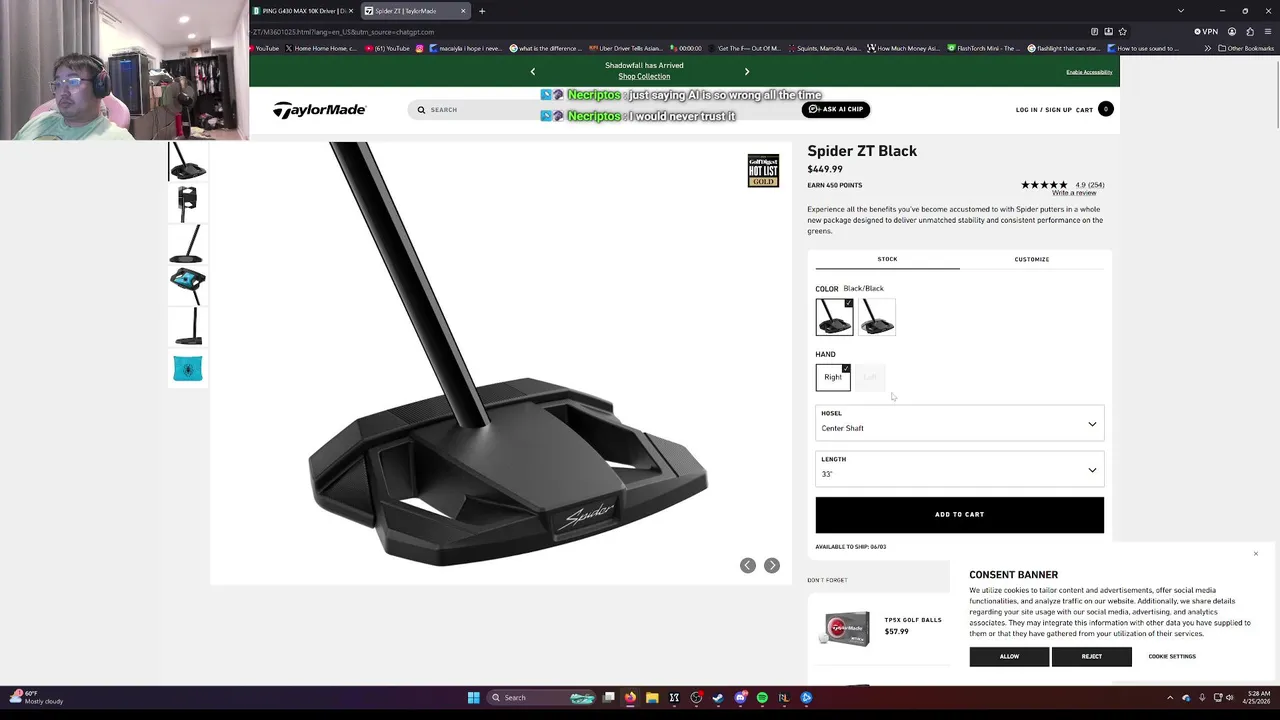
Task: Click Shop Collection link in banner
Action: click(644, 77)
